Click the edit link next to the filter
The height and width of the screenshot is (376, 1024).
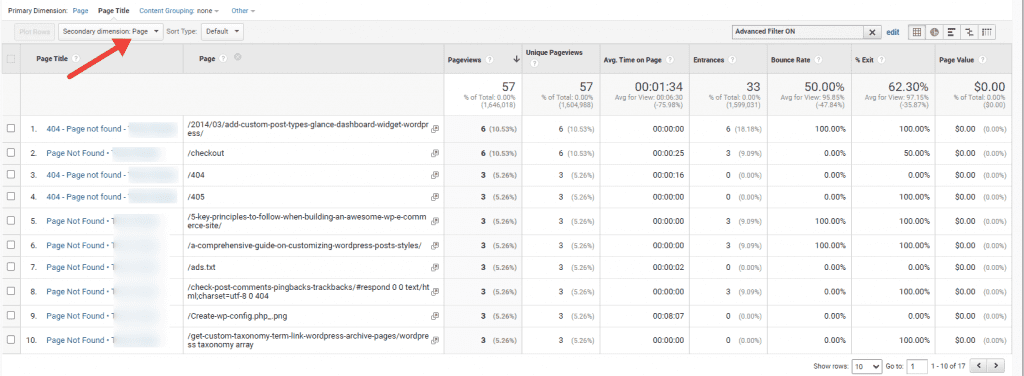[x=893, y=32]
